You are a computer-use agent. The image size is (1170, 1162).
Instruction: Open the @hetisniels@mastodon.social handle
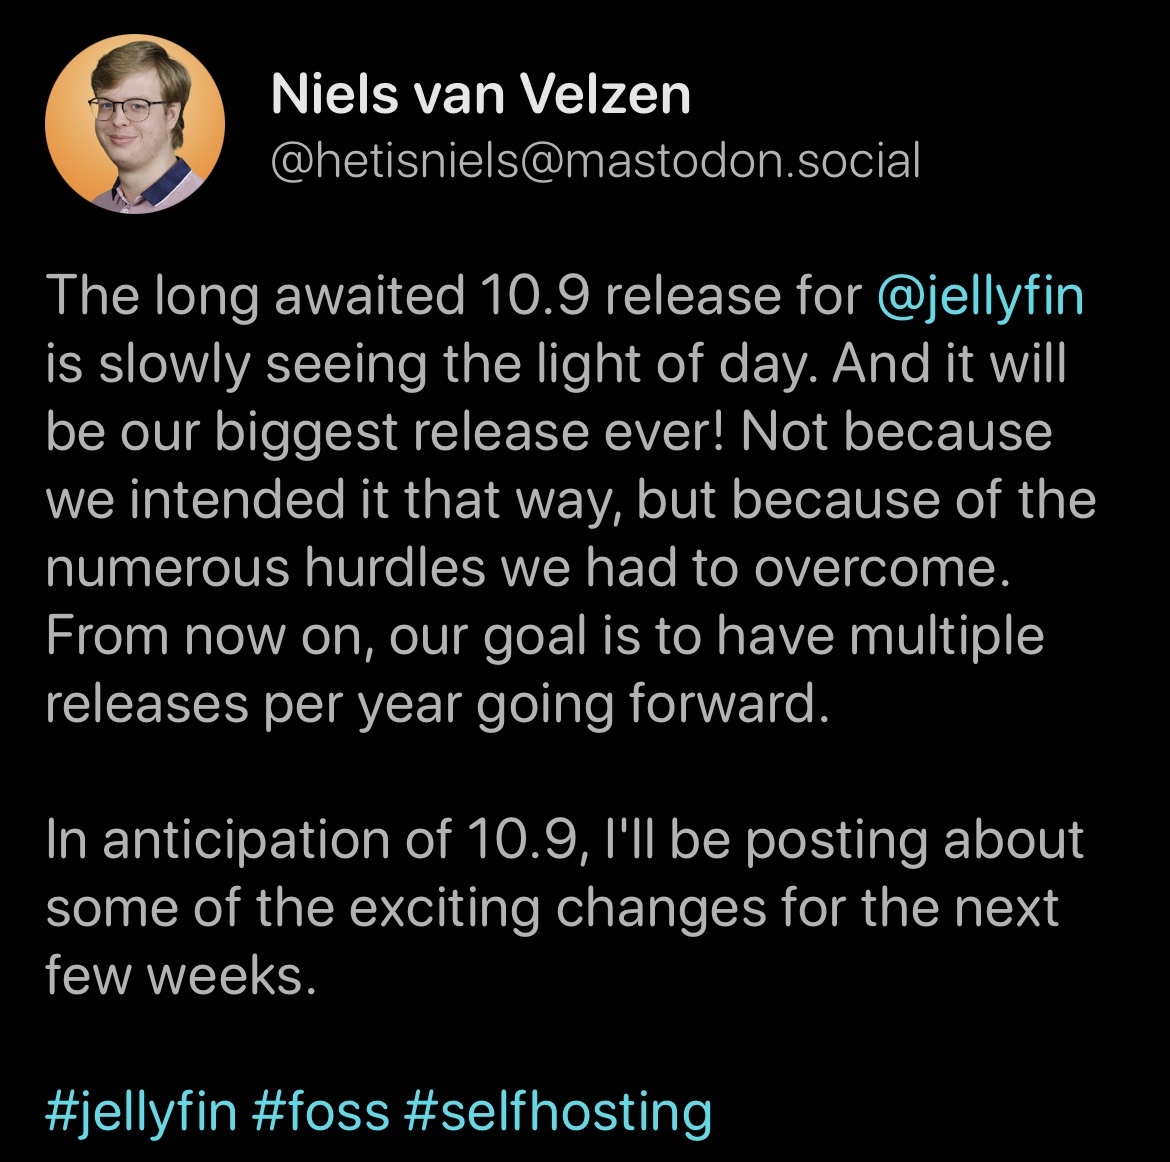[x=595, y=160]
